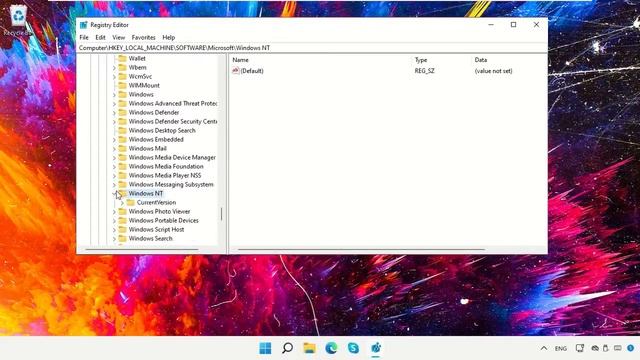Launch Microsoft Edge from taskbar
Screen dimensions: 640x360
point(331,348)
